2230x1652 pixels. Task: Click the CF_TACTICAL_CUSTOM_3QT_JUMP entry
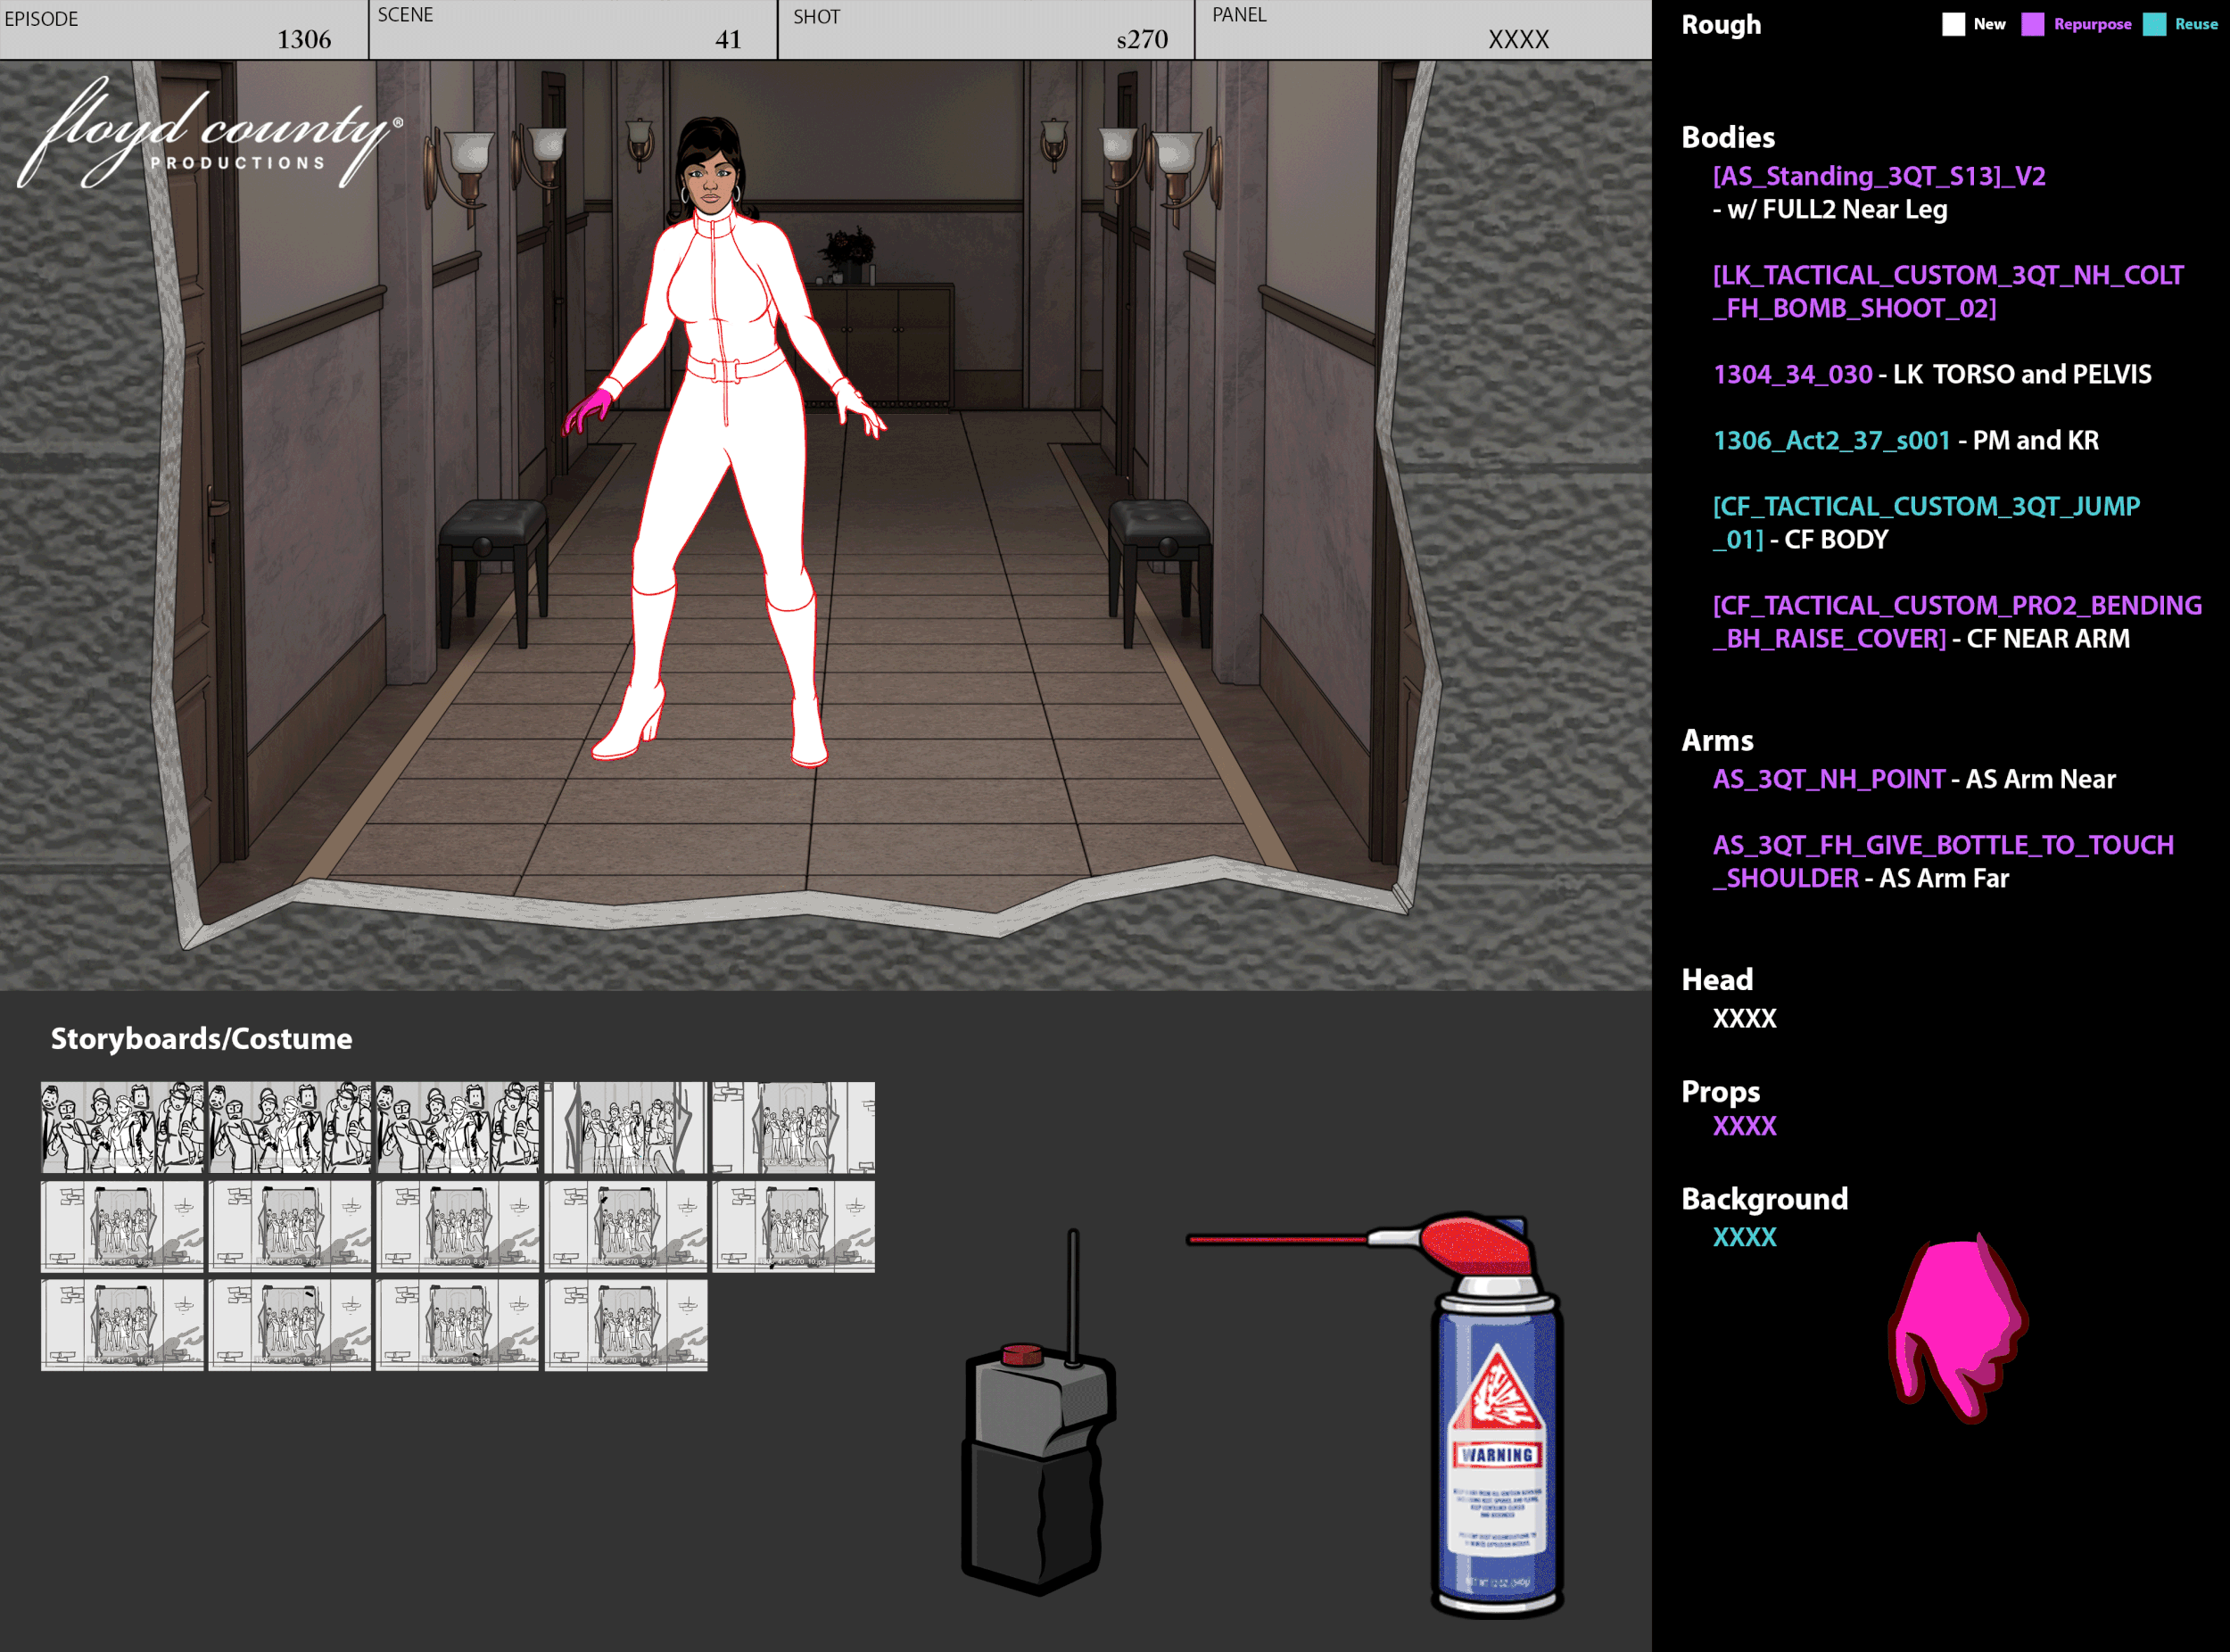click(1926, 523)
